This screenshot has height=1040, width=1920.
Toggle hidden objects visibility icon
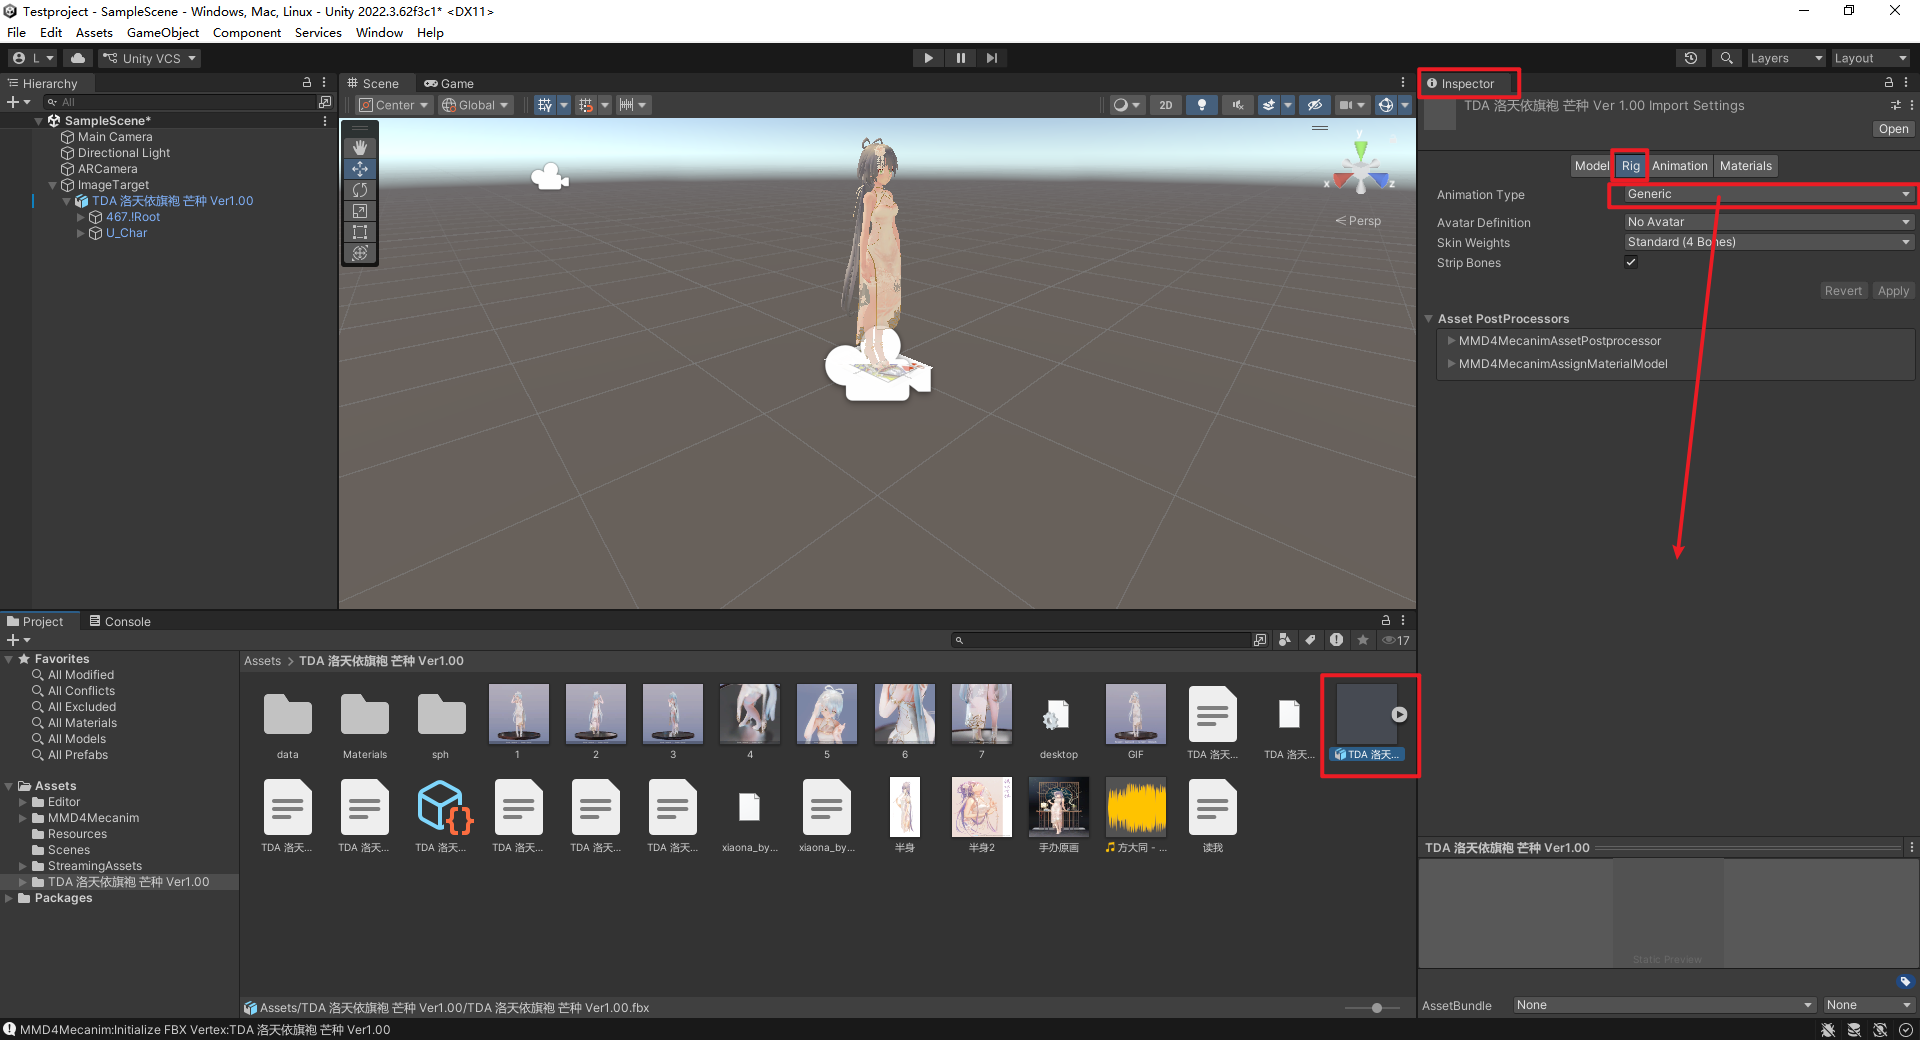(1315, 105)
